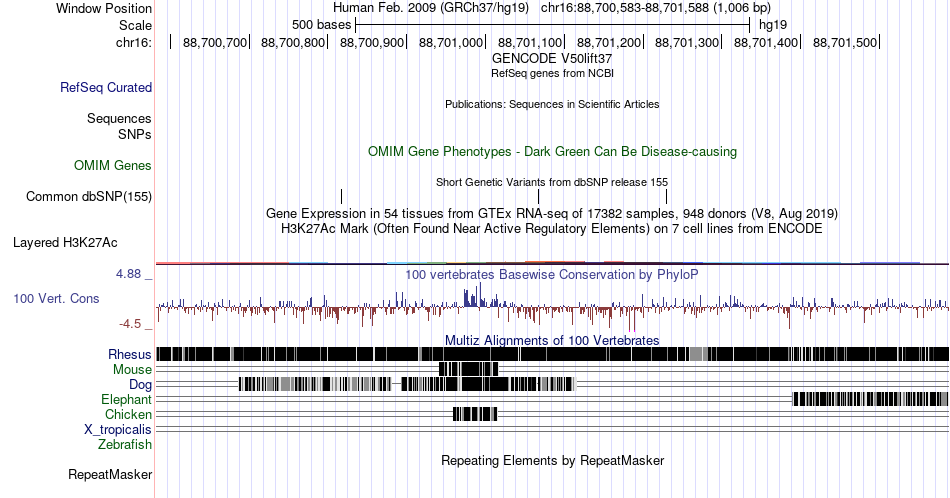Click the hg19 assembly label by scale

click(x=773, y=25)
